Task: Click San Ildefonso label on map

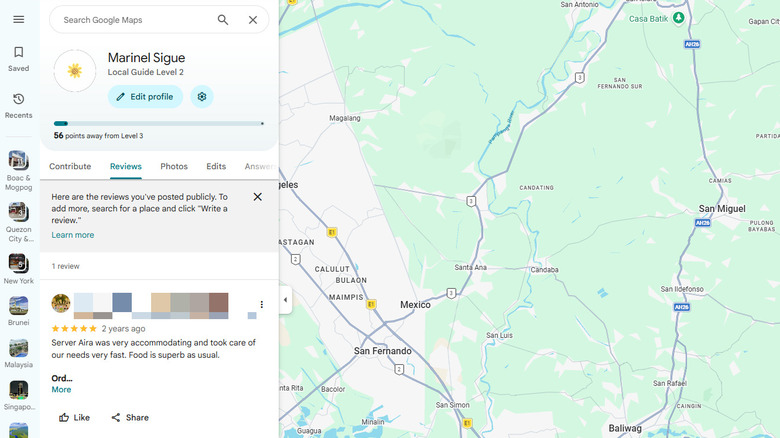Action: [x=682, y=289]
